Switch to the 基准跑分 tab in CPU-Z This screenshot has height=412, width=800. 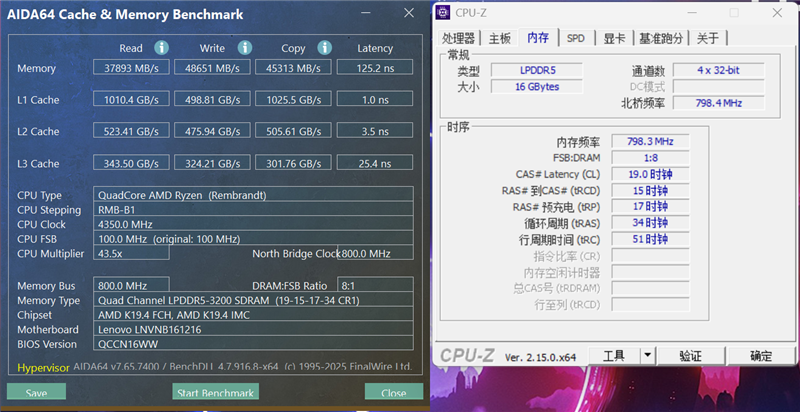tap(661, 38)
